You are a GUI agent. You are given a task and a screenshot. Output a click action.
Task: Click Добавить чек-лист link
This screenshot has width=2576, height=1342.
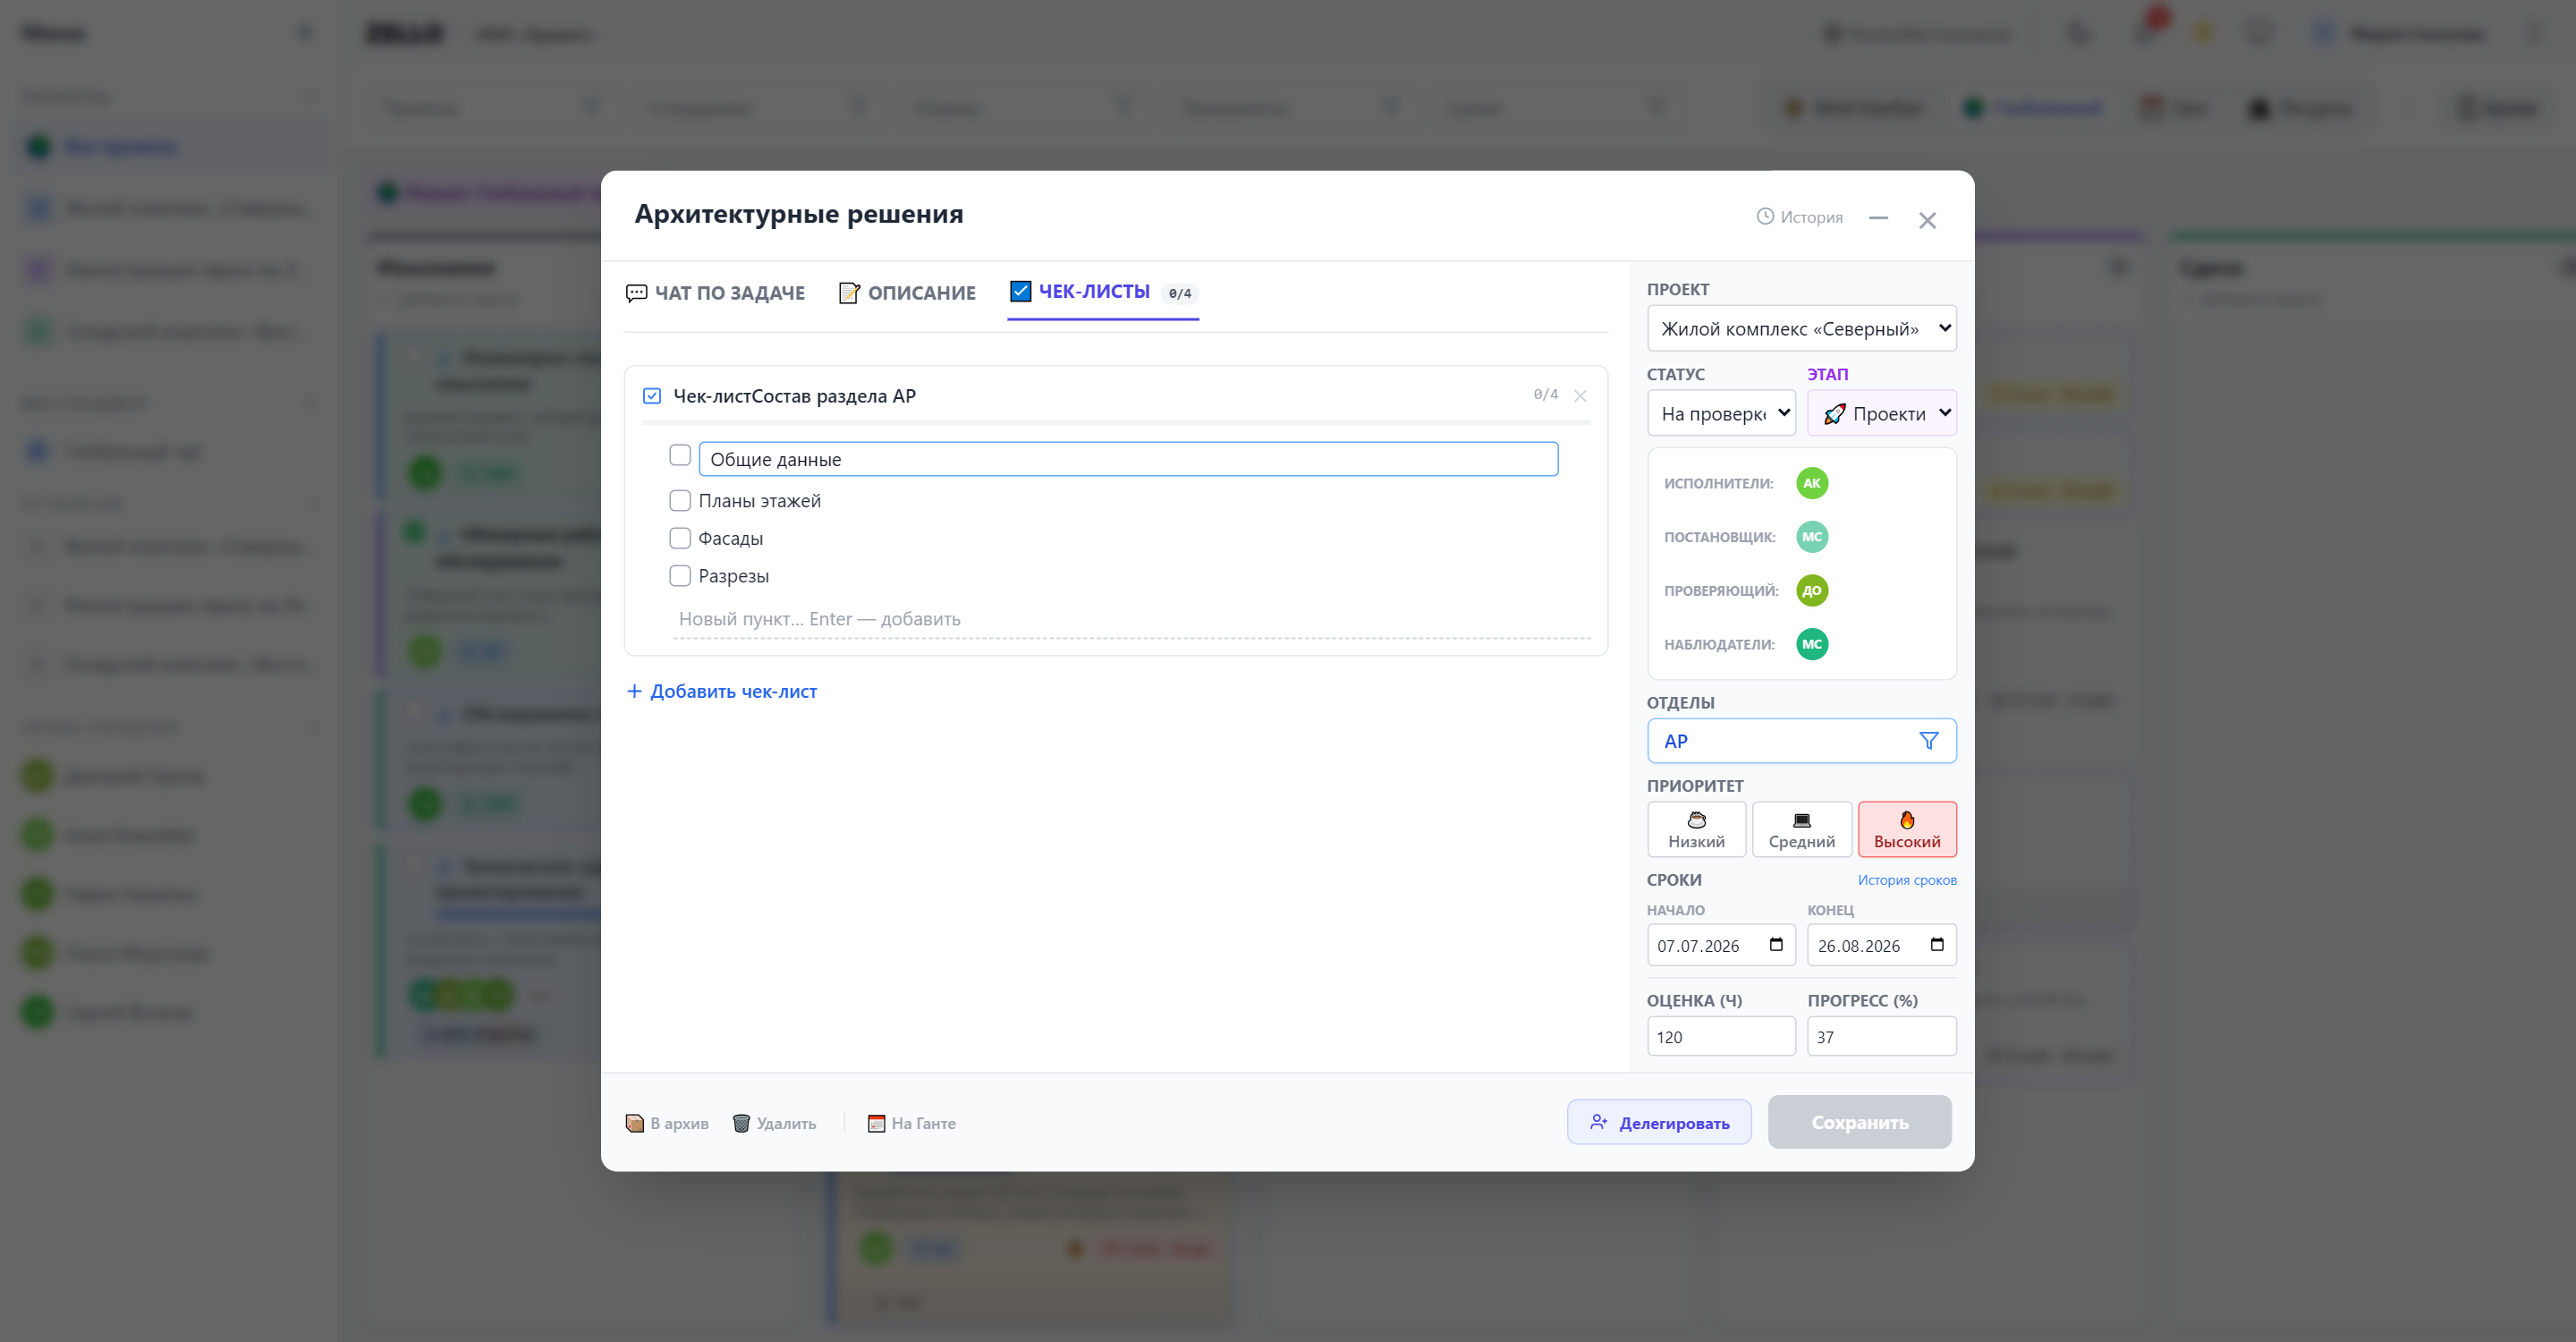(x=721, y=691)
